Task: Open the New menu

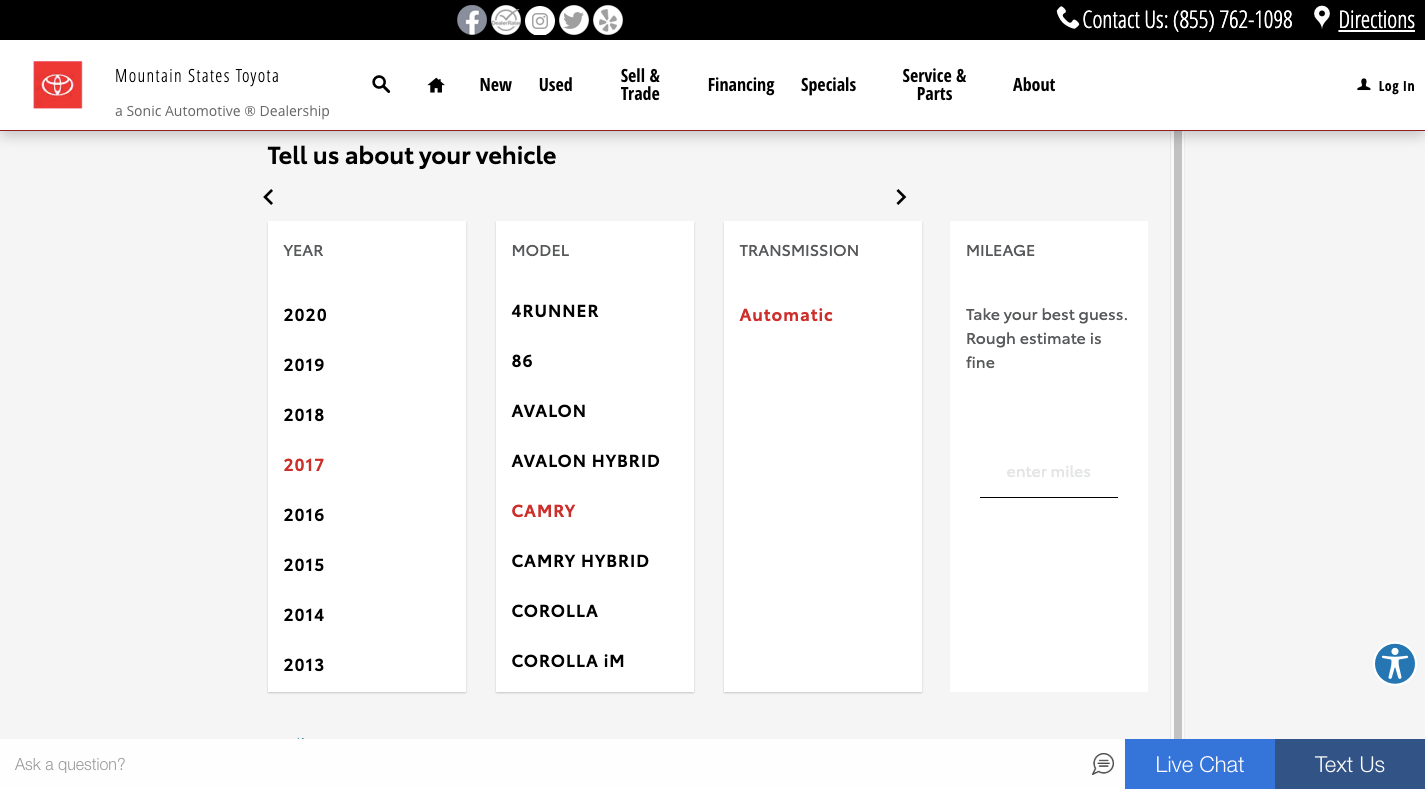Action: [495, 85]
